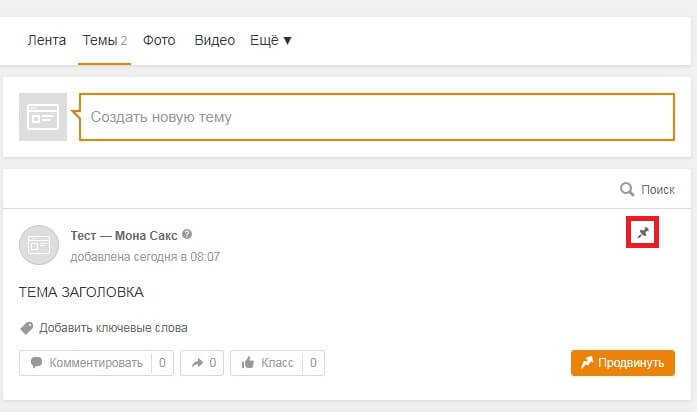Open the Темы tab
697x412 pixels.
click(x=103, y=41)
